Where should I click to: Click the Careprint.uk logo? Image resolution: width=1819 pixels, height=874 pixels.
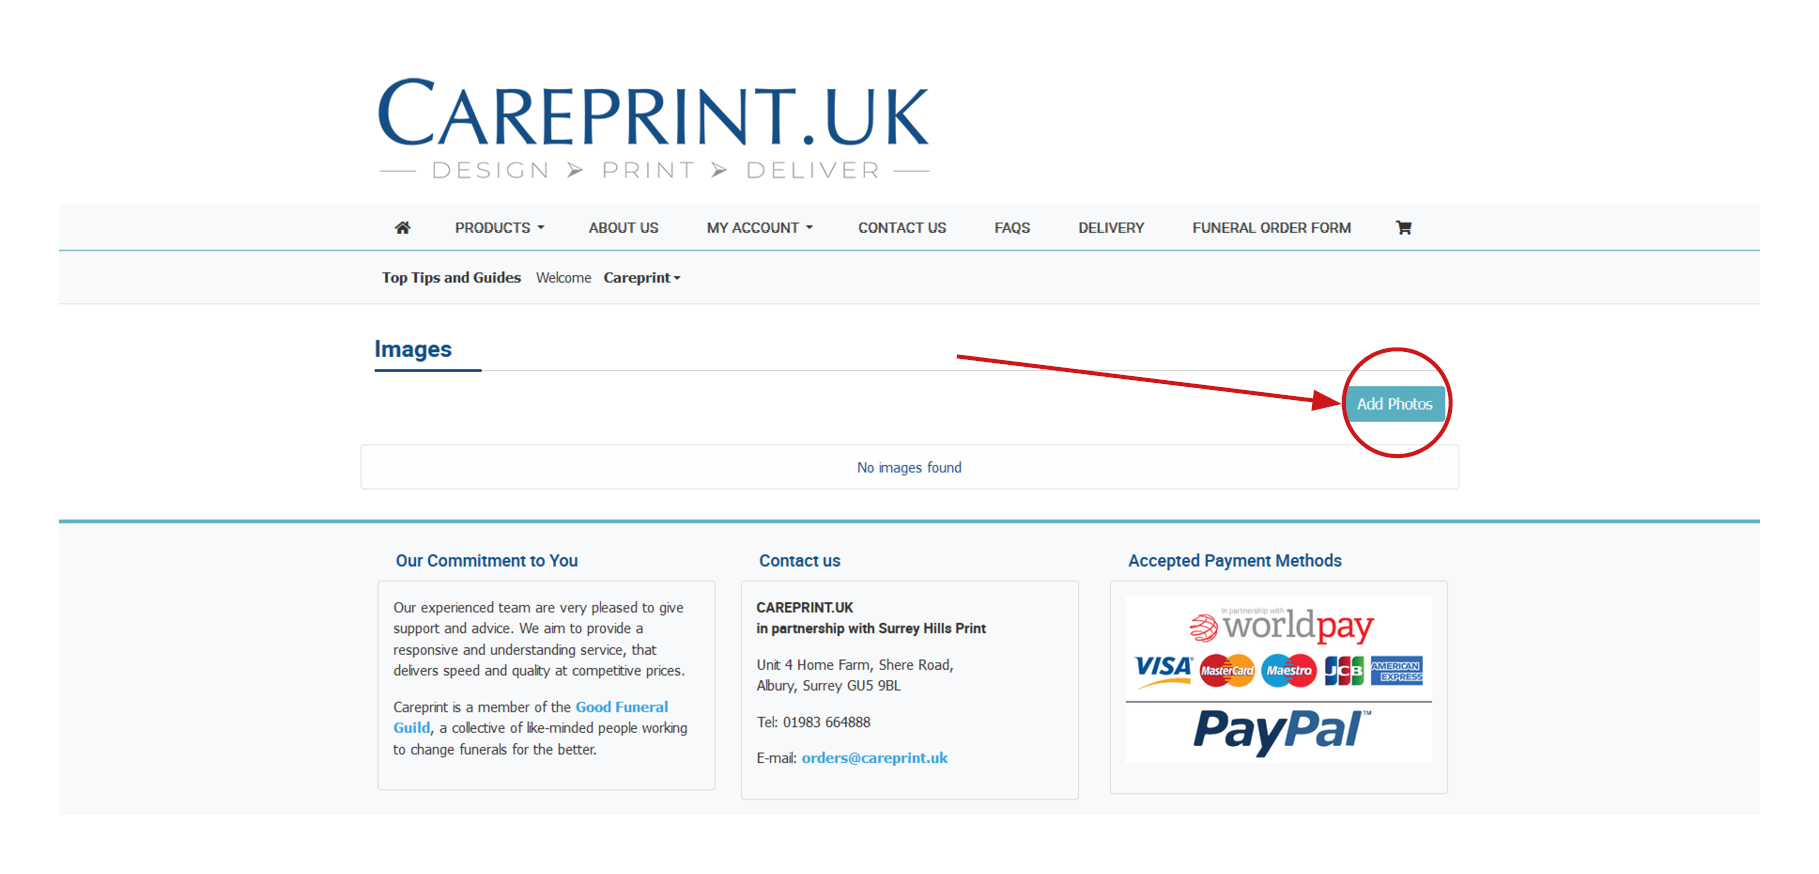coord(653,129)
